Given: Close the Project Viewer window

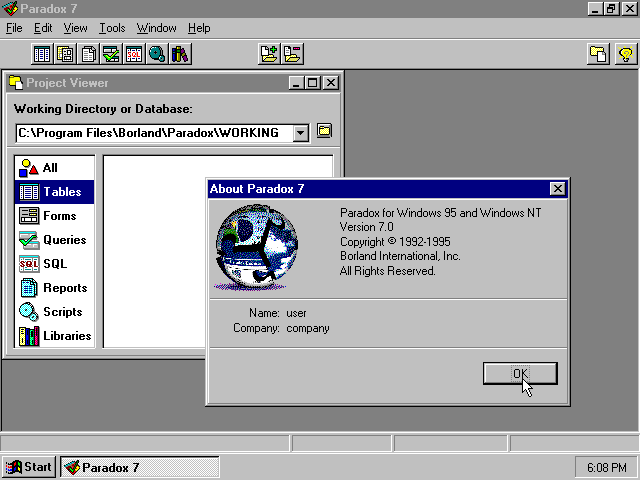Looking at the screenshot, I should click(x=331, y=83).
